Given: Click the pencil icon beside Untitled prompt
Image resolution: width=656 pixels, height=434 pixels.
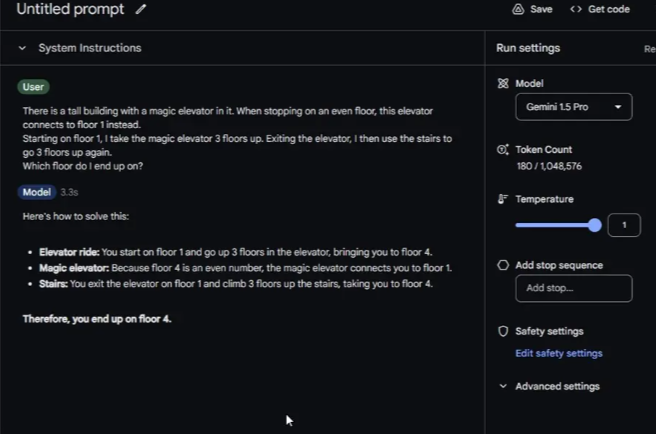Looking at the screenshot, I should click(x=141, y=9).
